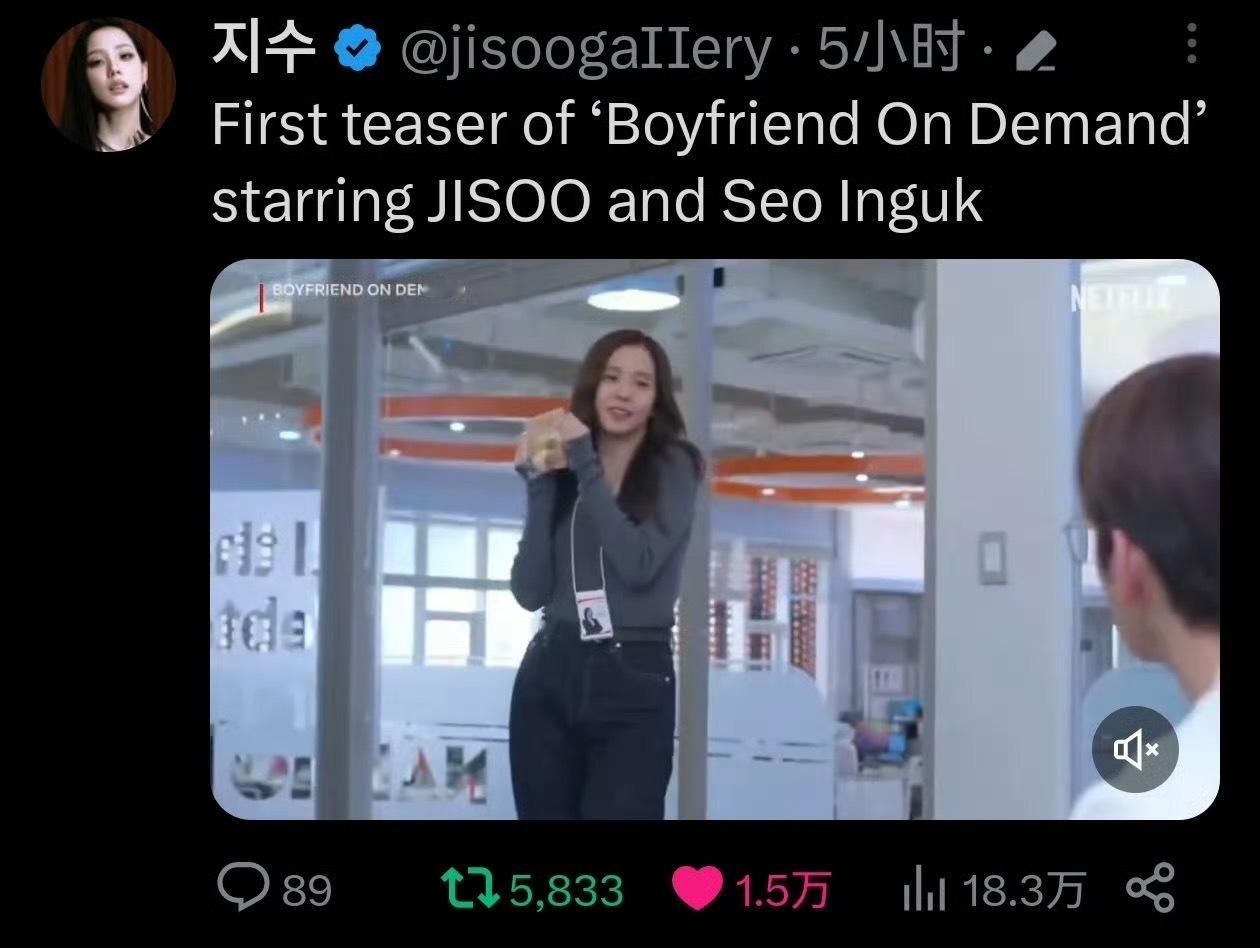Open the 지수 display name profile

[x=264, y=47]
